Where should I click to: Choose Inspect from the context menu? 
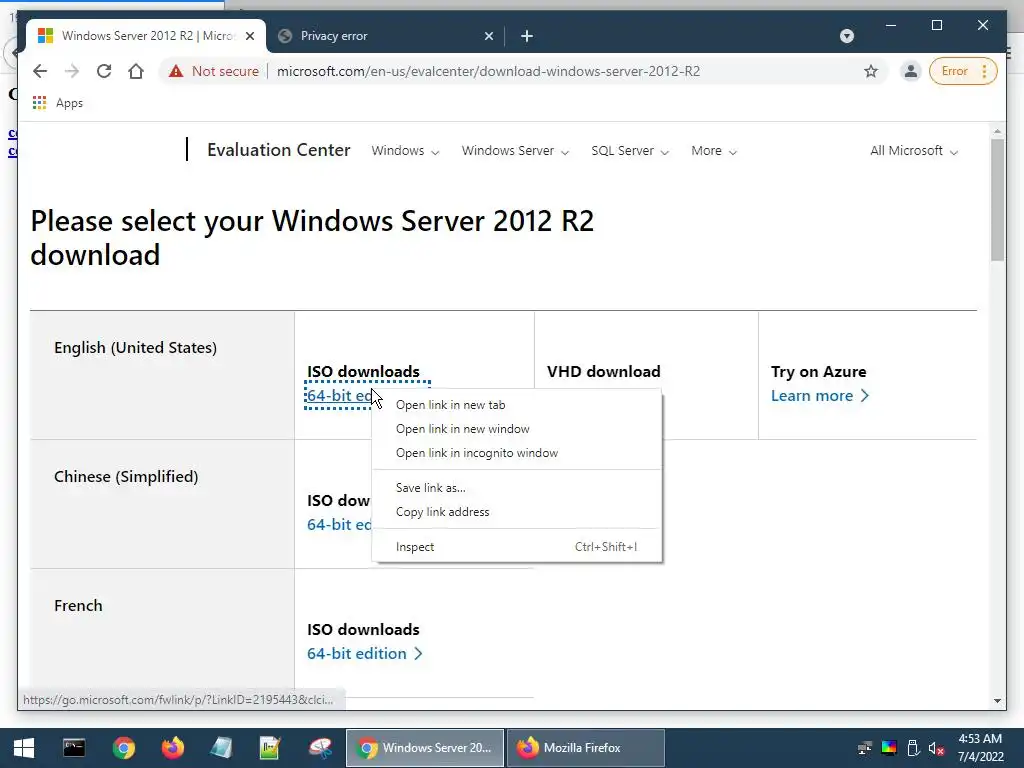[517, 547]
